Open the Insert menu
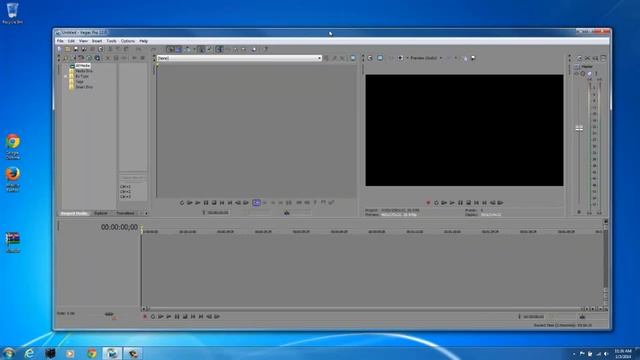Image resolution: width=640 pixels, height=360 pixels. [97, 41]
